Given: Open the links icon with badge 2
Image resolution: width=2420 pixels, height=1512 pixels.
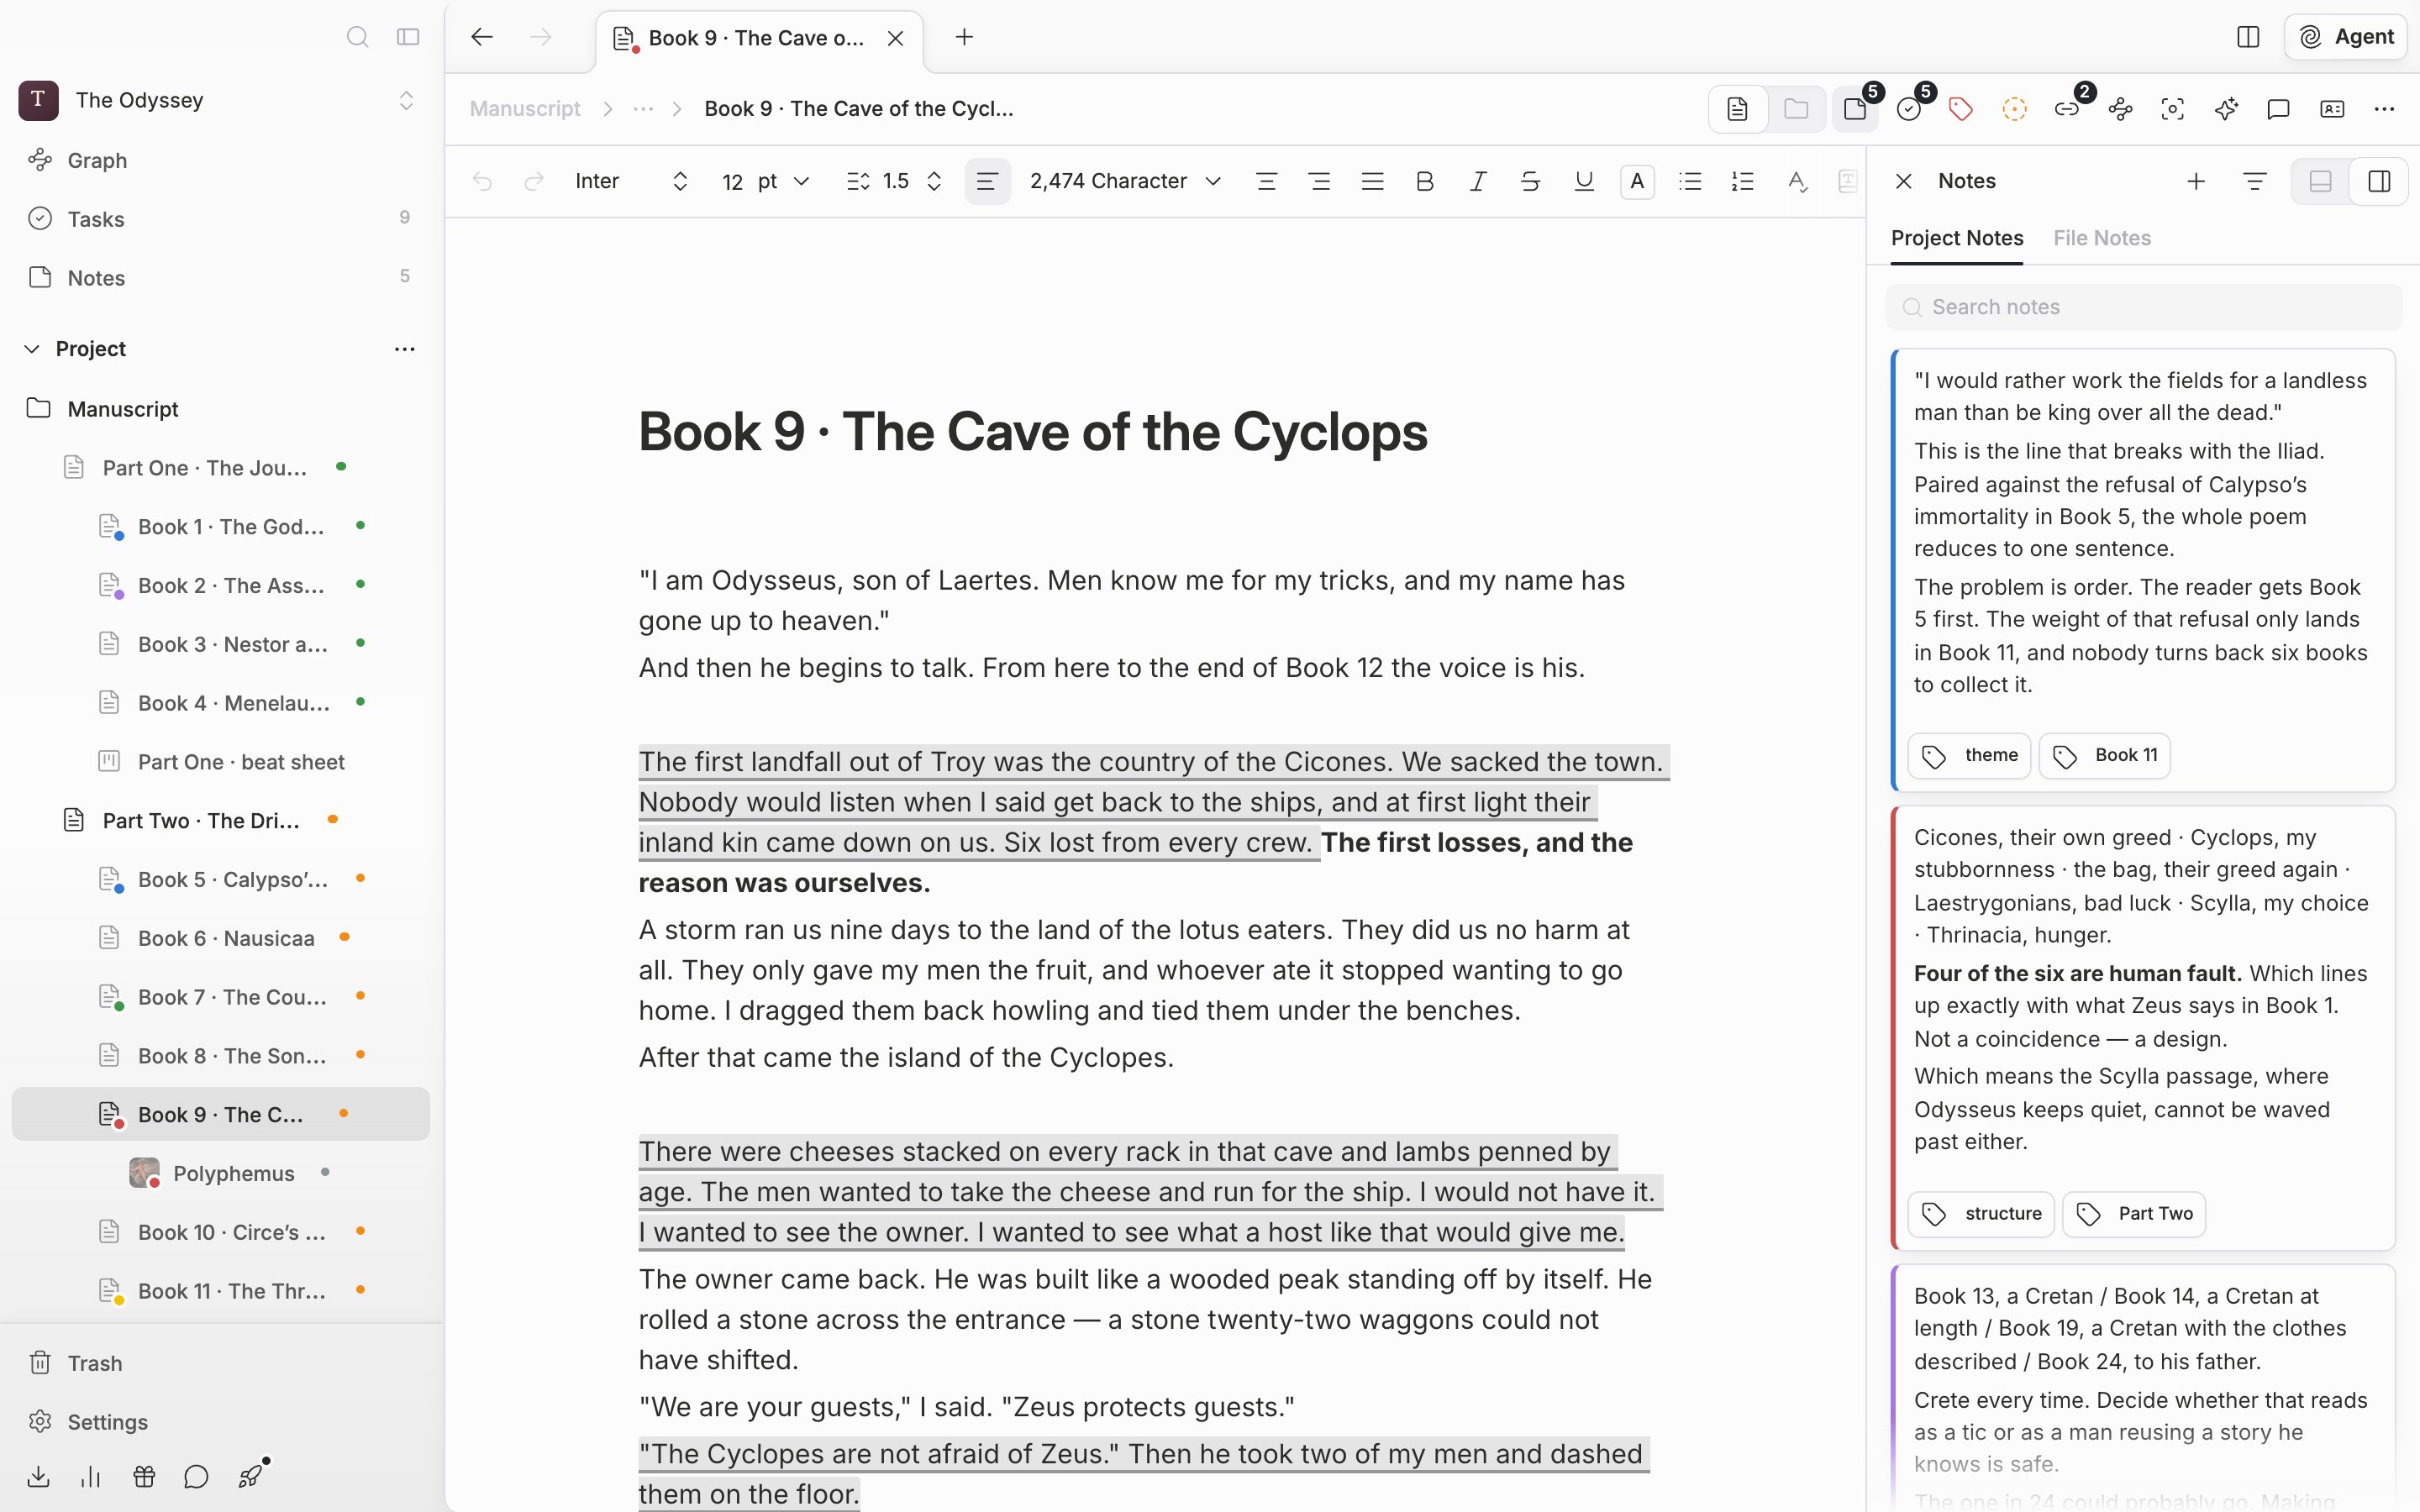Looking at the screenshot, I should coord(2067,109).
